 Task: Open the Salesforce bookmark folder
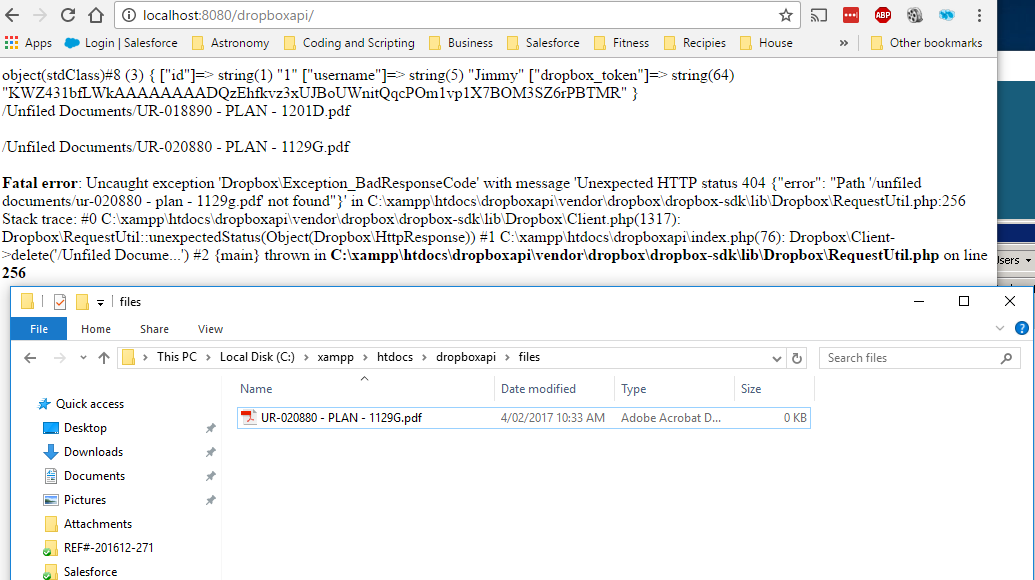click(x=543, y=43)
